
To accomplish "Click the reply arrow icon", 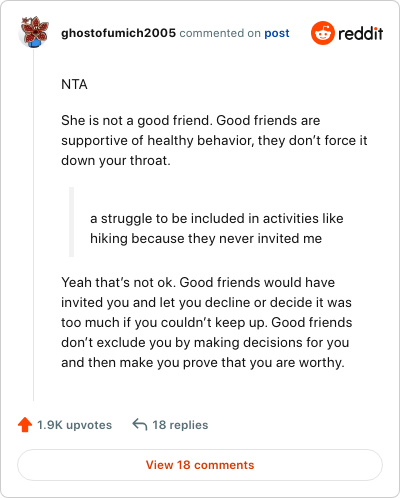I will click(x=140, y=425).
